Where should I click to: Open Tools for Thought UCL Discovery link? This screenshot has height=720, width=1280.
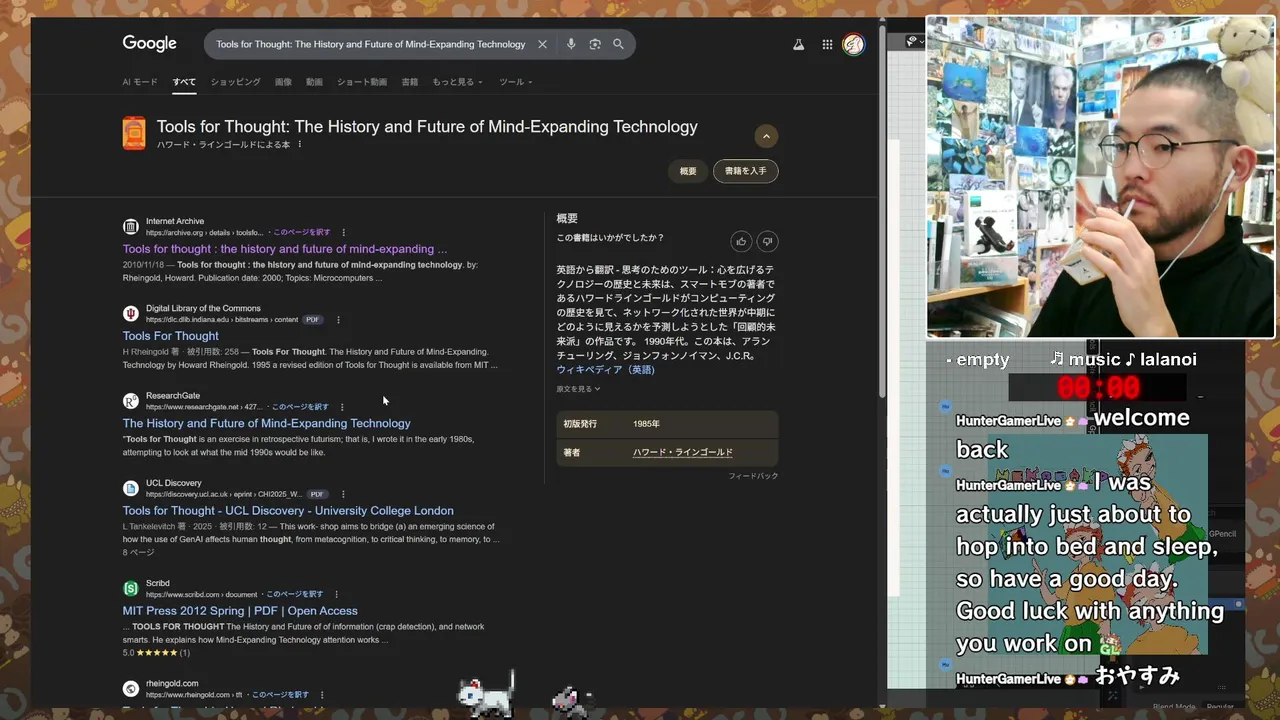pos(288,510)
